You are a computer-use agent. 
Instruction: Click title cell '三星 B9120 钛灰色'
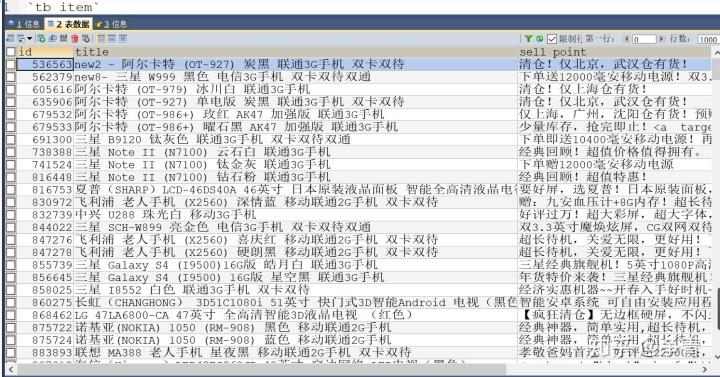pyautogui.click(x=296, y=140)
